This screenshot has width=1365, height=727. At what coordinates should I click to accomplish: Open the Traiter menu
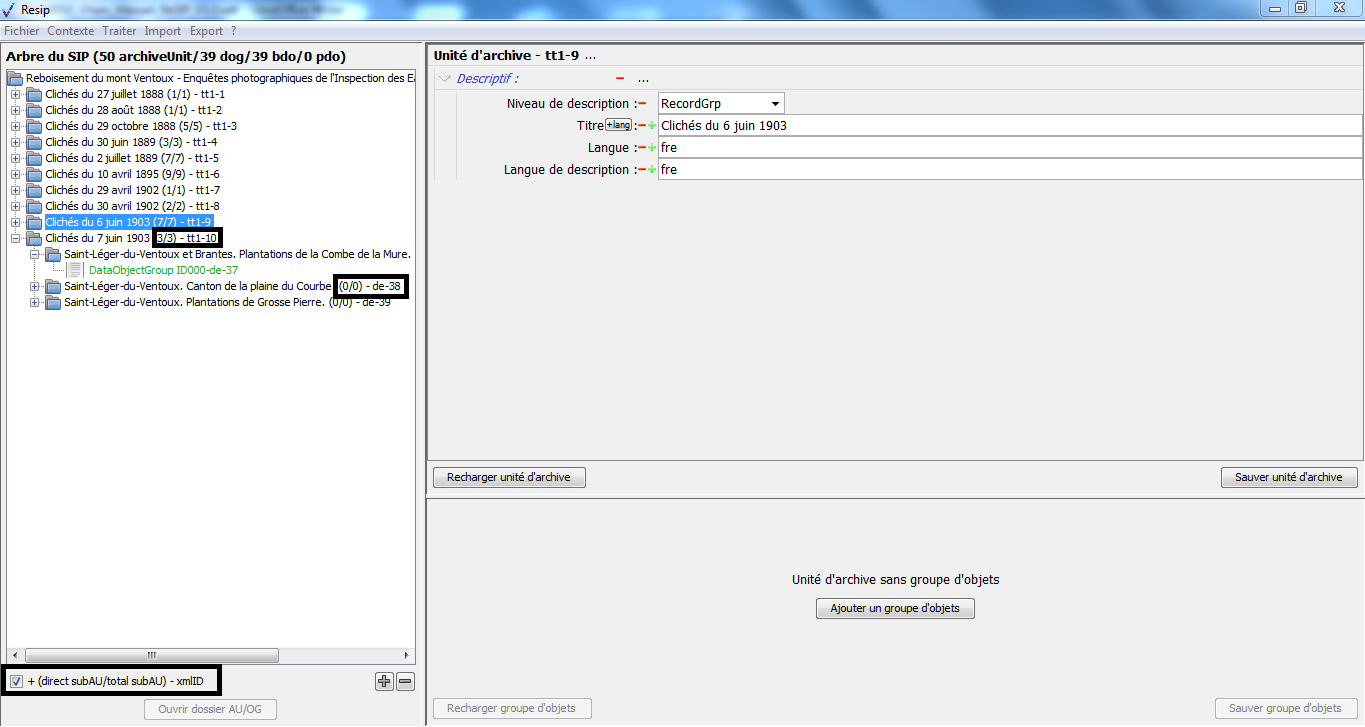click(x=119, y=31)
